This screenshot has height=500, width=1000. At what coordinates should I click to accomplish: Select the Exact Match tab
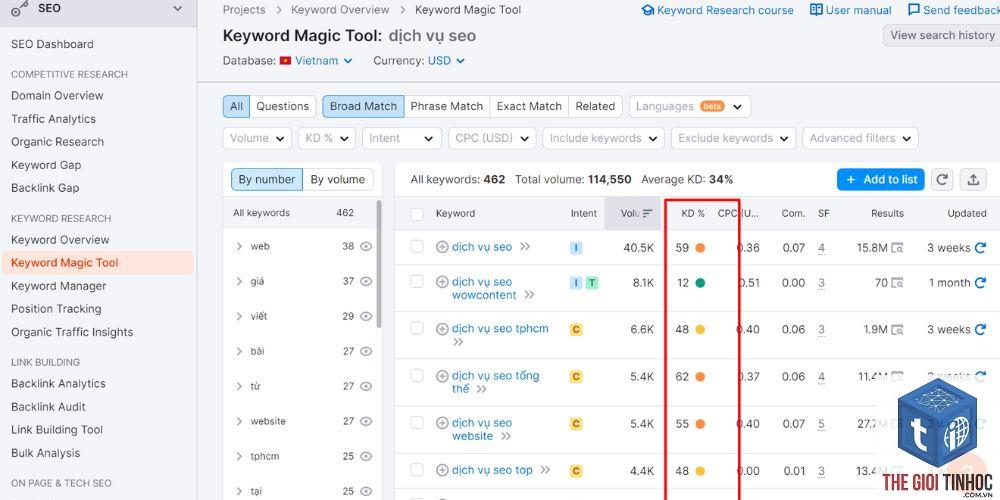coord(529,107)
